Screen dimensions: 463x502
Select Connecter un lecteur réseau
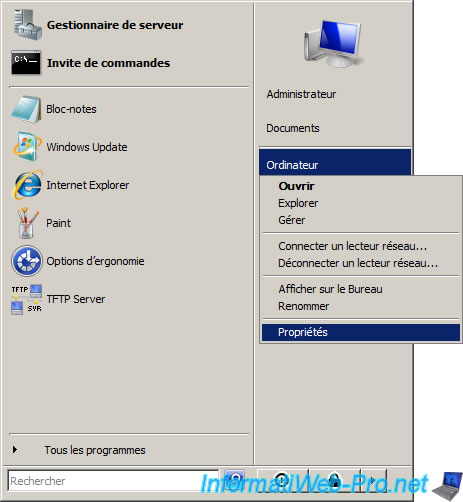pyautogui.click(x=353, y=246)
